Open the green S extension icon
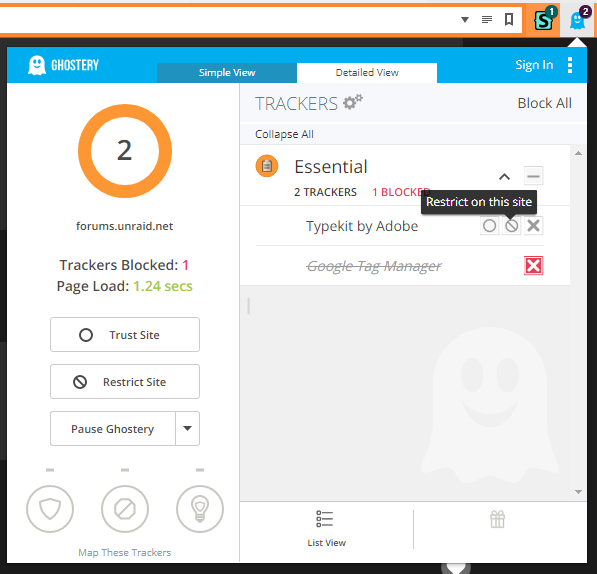Viewport: 597px width, 574px height. (x=543, y=20)
